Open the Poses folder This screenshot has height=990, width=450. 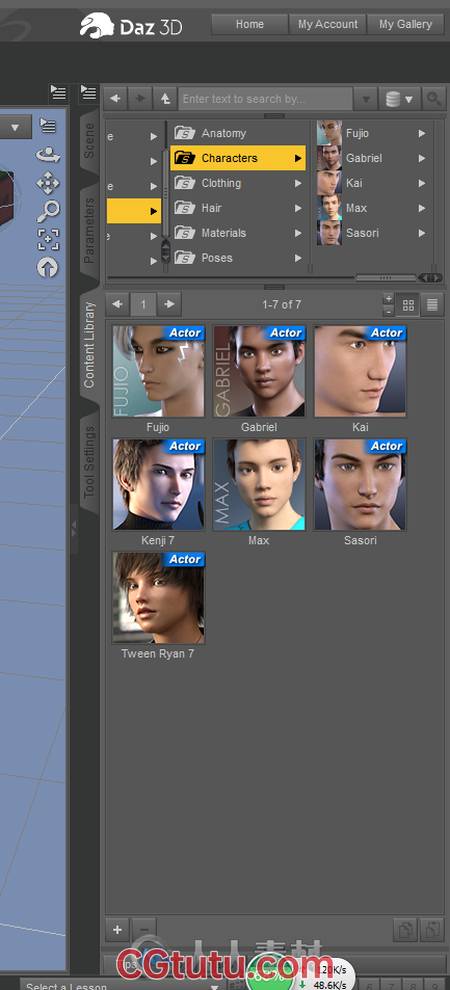[x=238, y=258]
